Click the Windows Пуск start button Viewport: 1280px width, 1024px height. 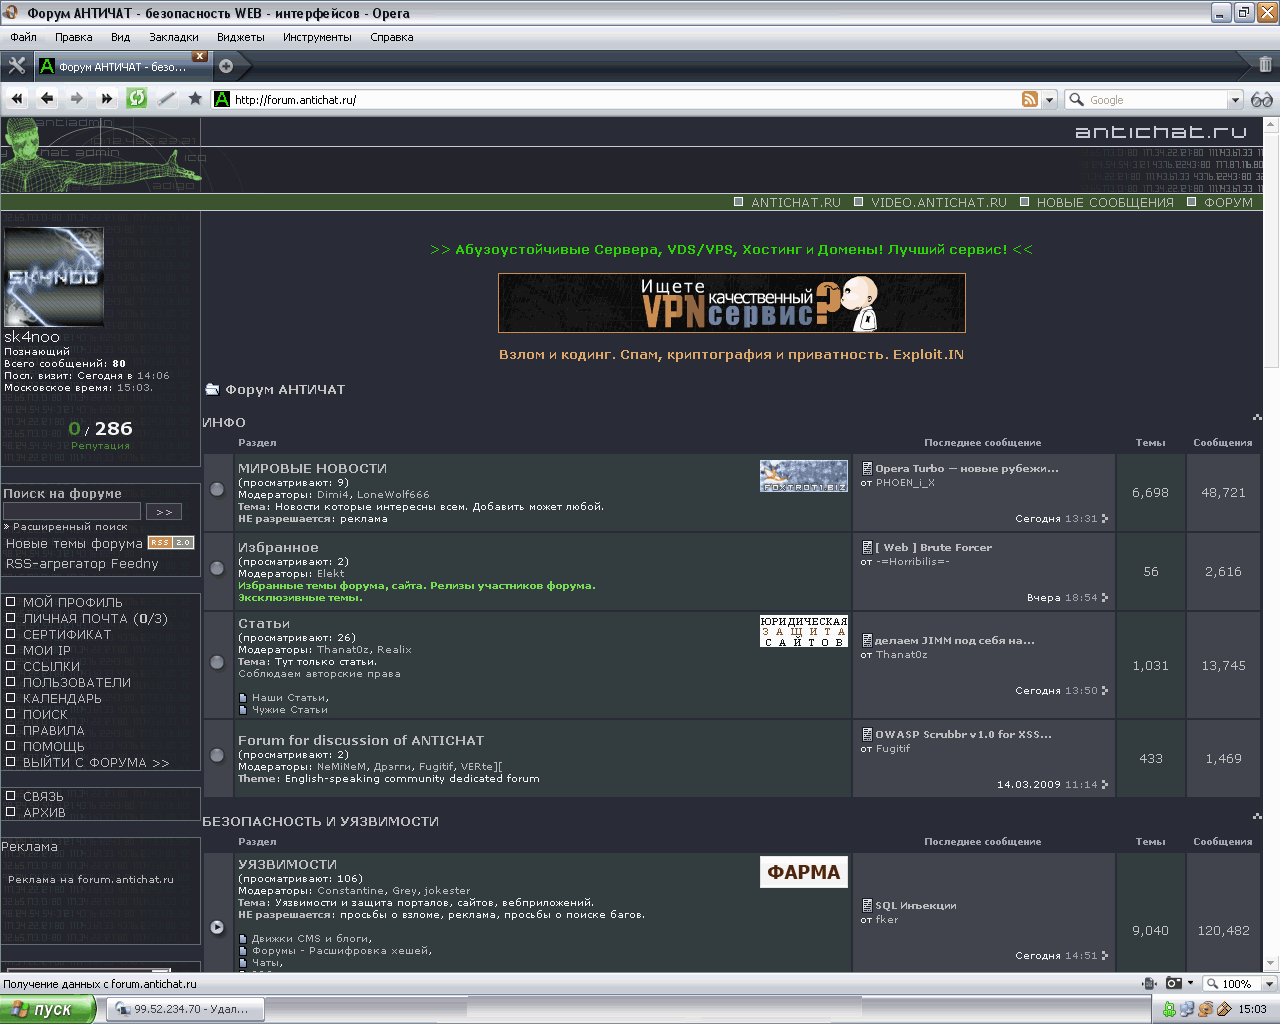coord(48,1009)
